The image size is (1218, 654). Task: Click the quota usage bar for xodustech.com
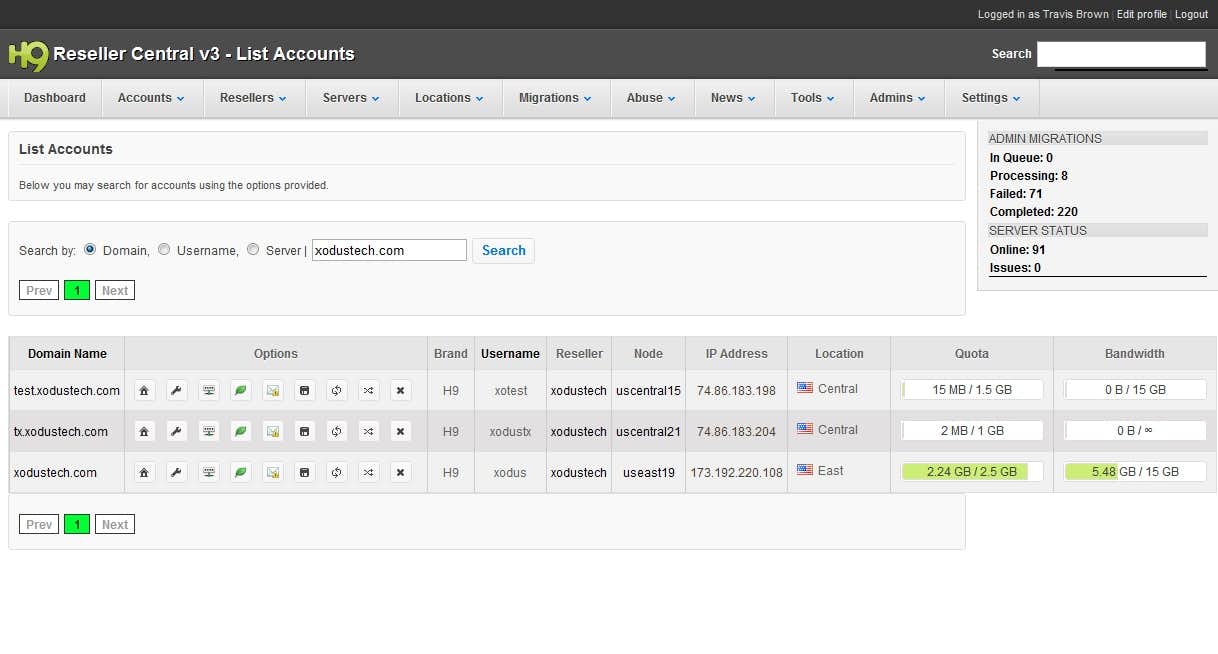[972, 472]
